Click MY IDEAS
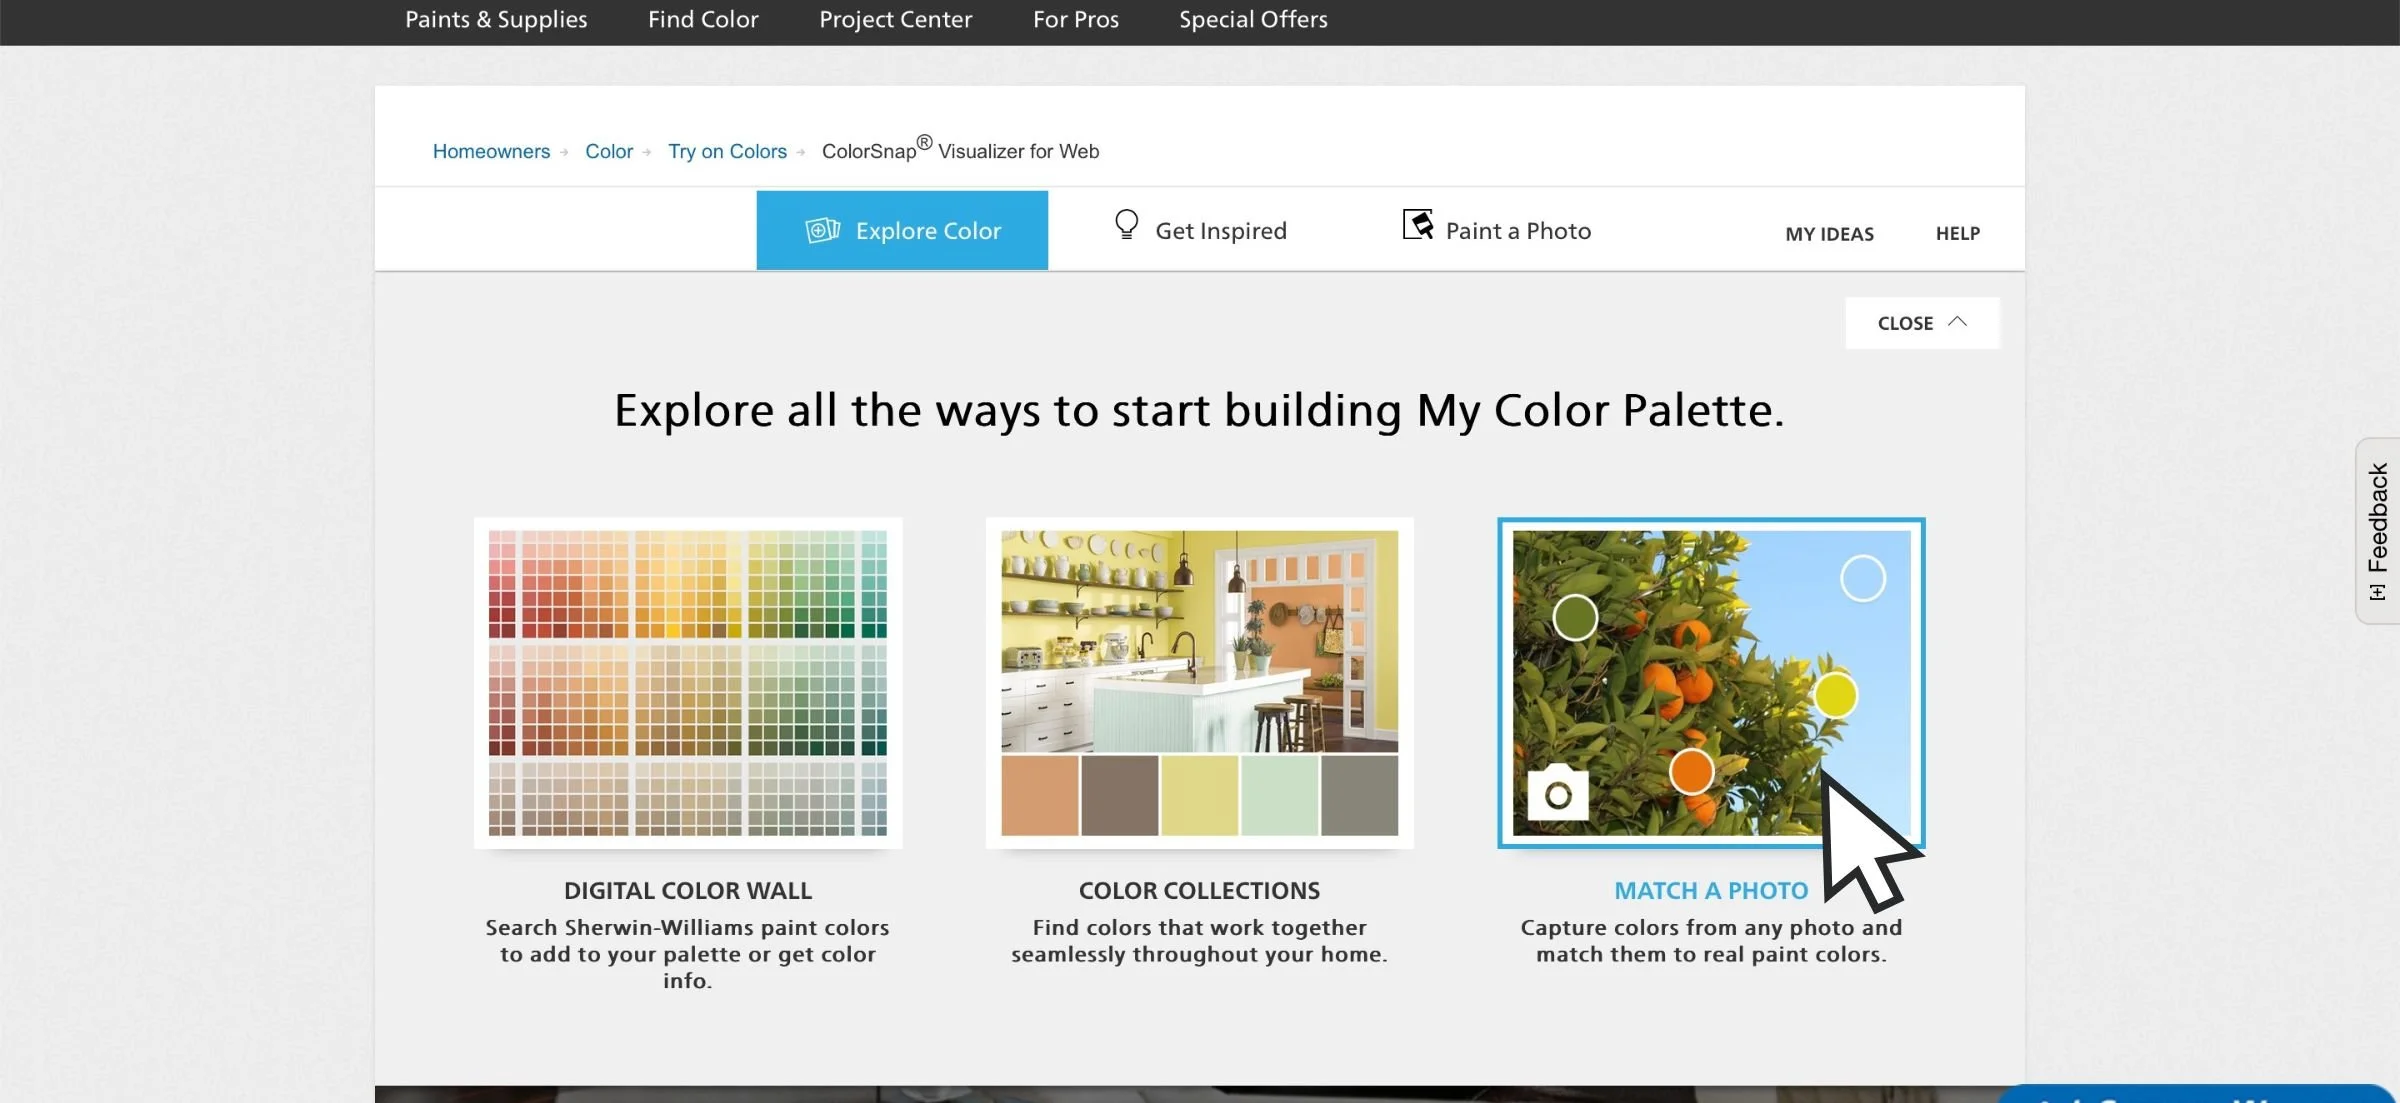This screenshot has height=1103, width=2400. tap(1829, 233)
